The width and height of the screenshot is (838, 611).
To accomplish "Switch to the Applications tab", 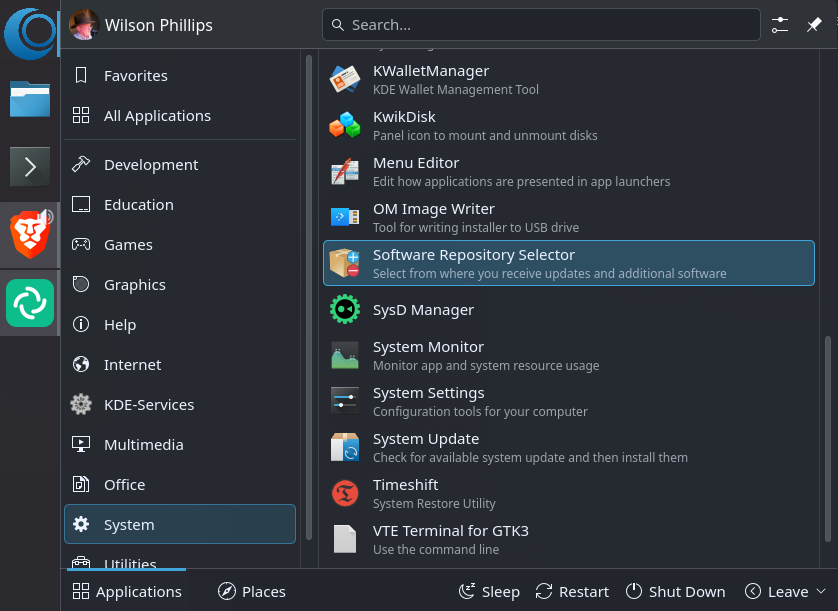I will (127, 591).
